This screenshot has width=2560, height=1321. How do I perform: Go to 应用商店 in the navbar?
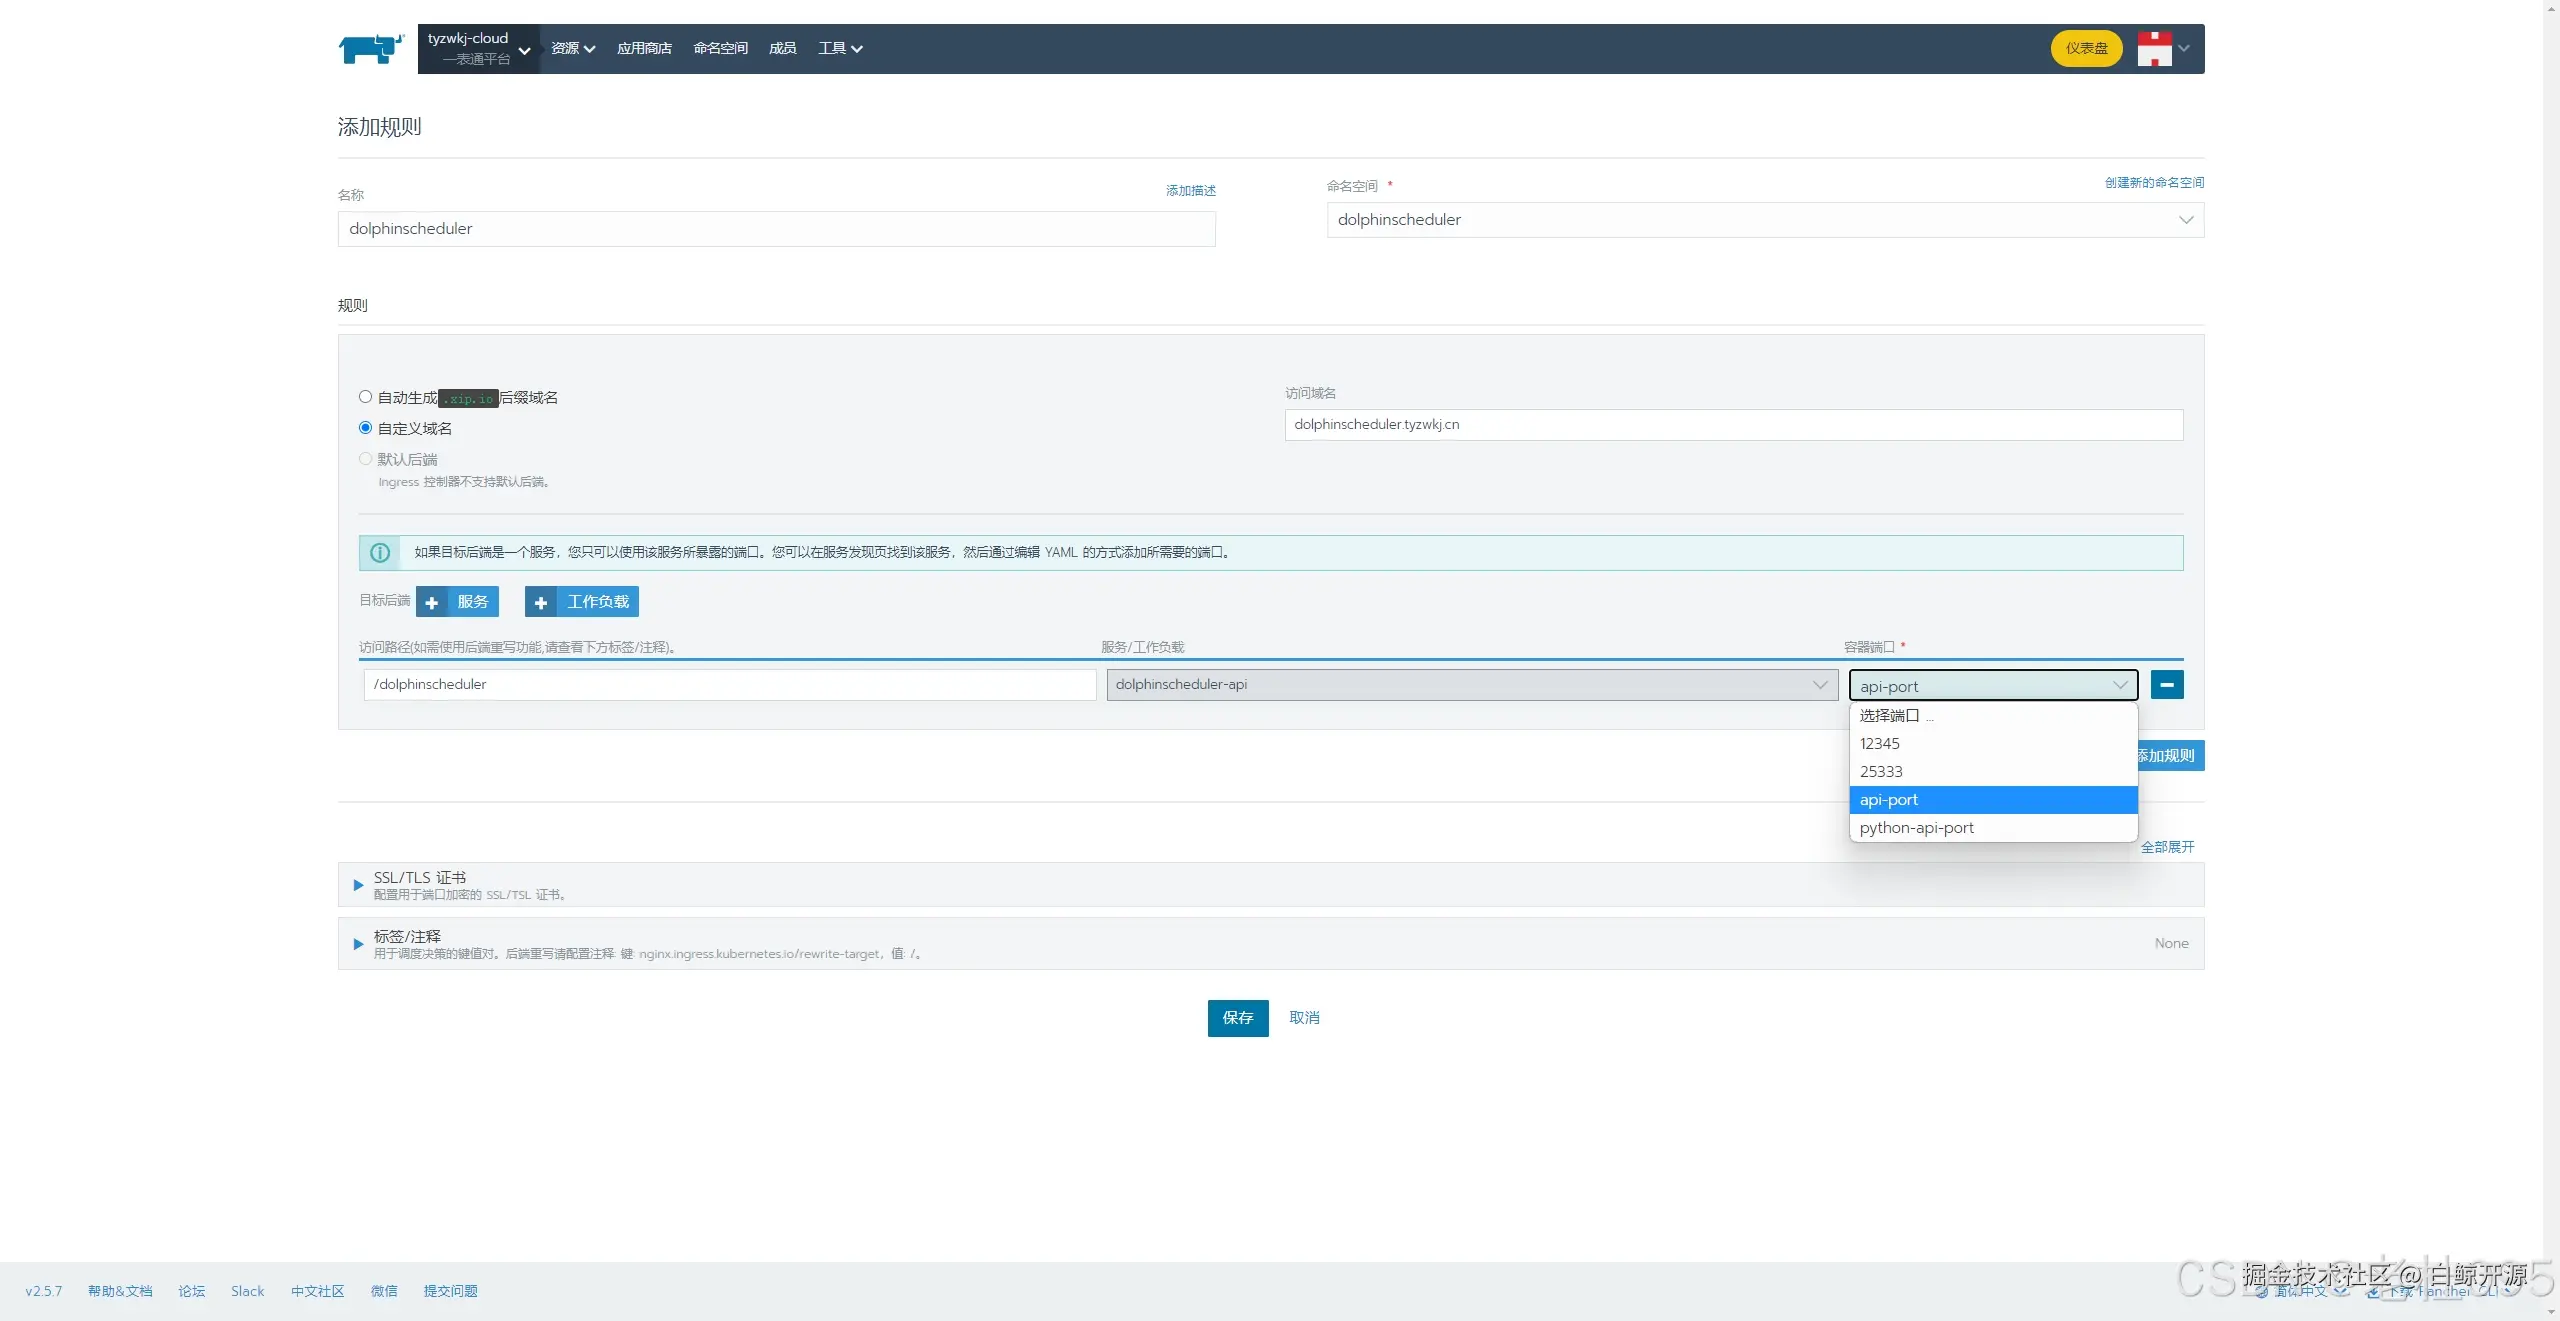tap(644, 48)
